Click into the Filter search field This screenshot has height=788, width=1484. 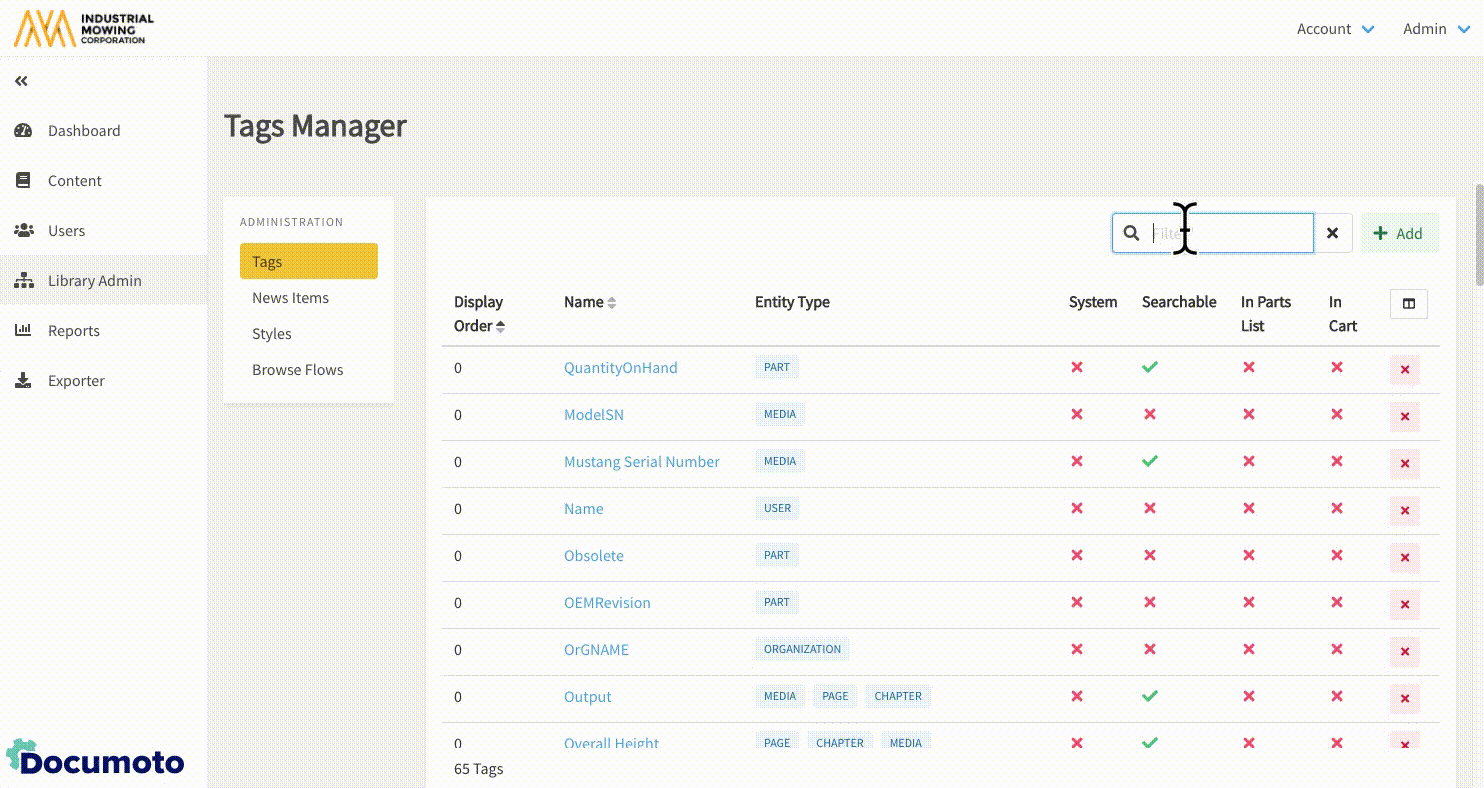(1228, 233)
